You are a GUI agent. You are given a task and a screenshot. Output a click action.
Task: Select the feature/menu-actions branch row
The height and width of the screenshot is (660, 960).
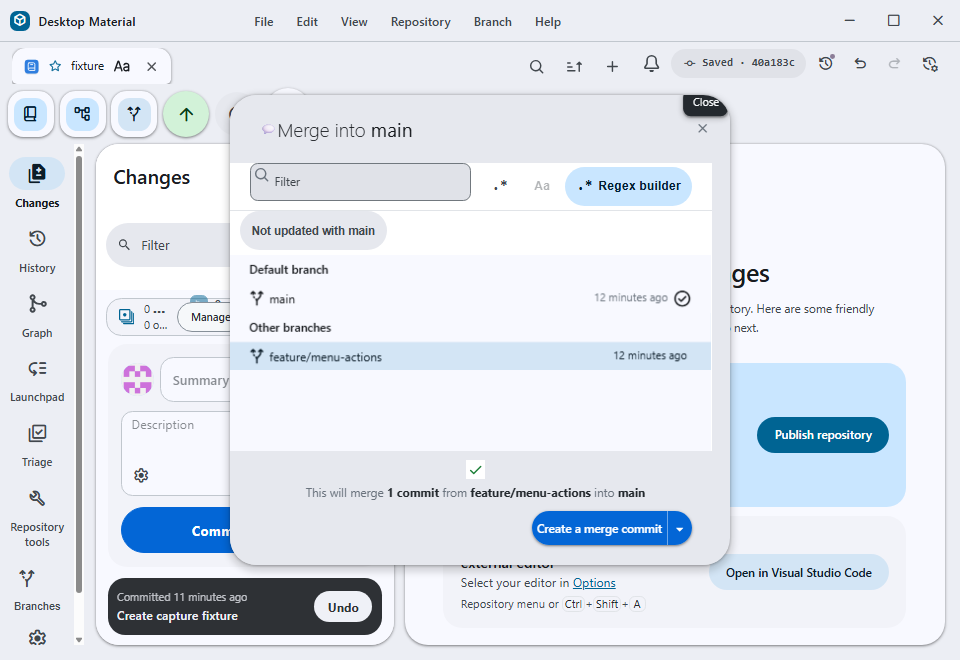pyautogui.click(x=470, y=356)
